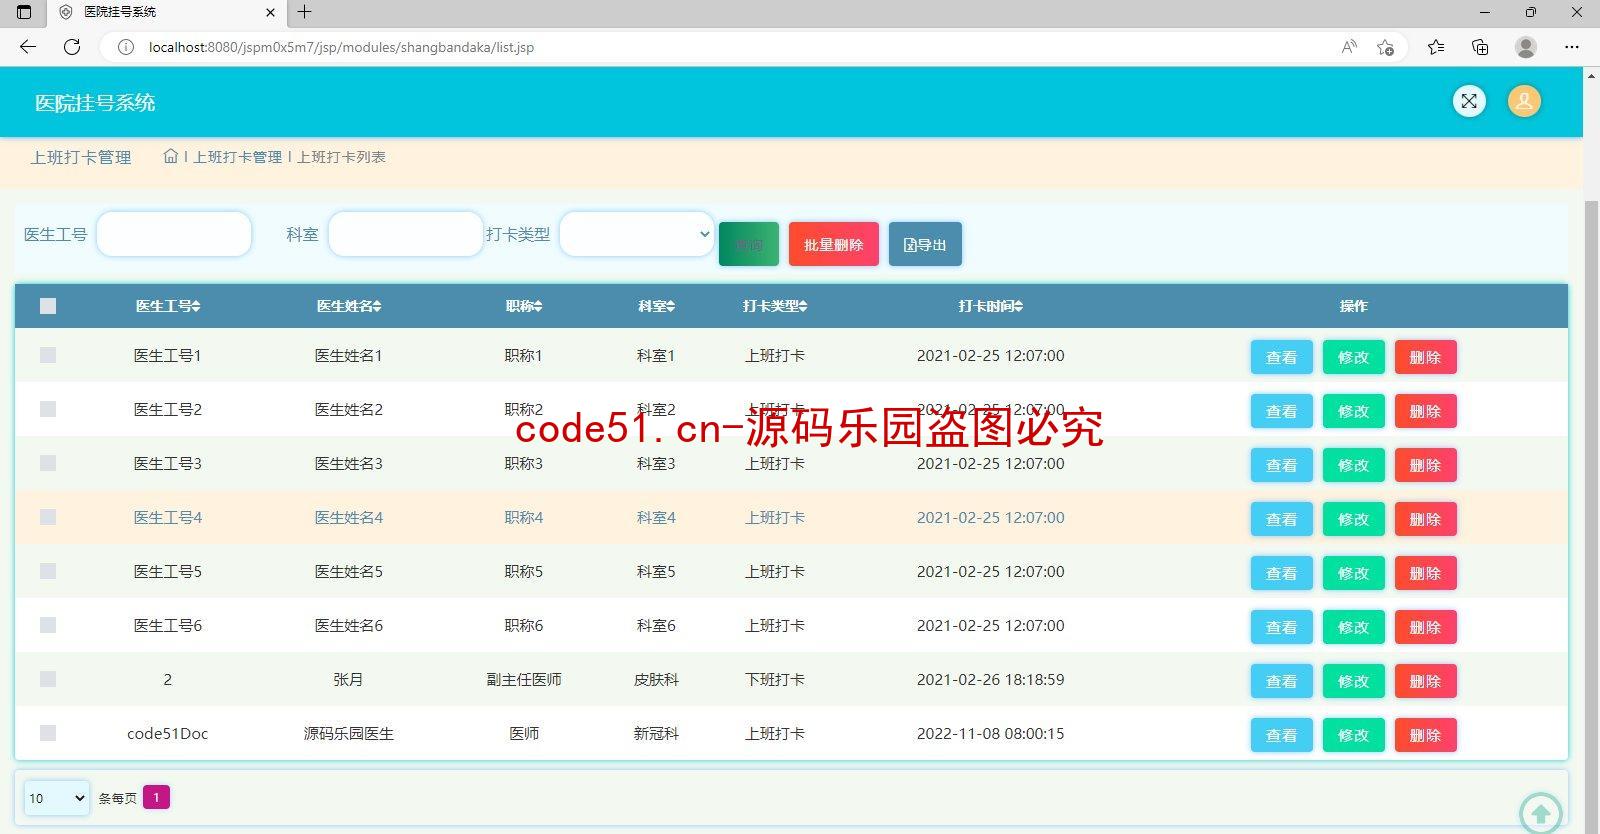Viewport: 1600px width, 834px height.
Task: Check the row checkbox for 医生工号1
Action: [48, 355]
